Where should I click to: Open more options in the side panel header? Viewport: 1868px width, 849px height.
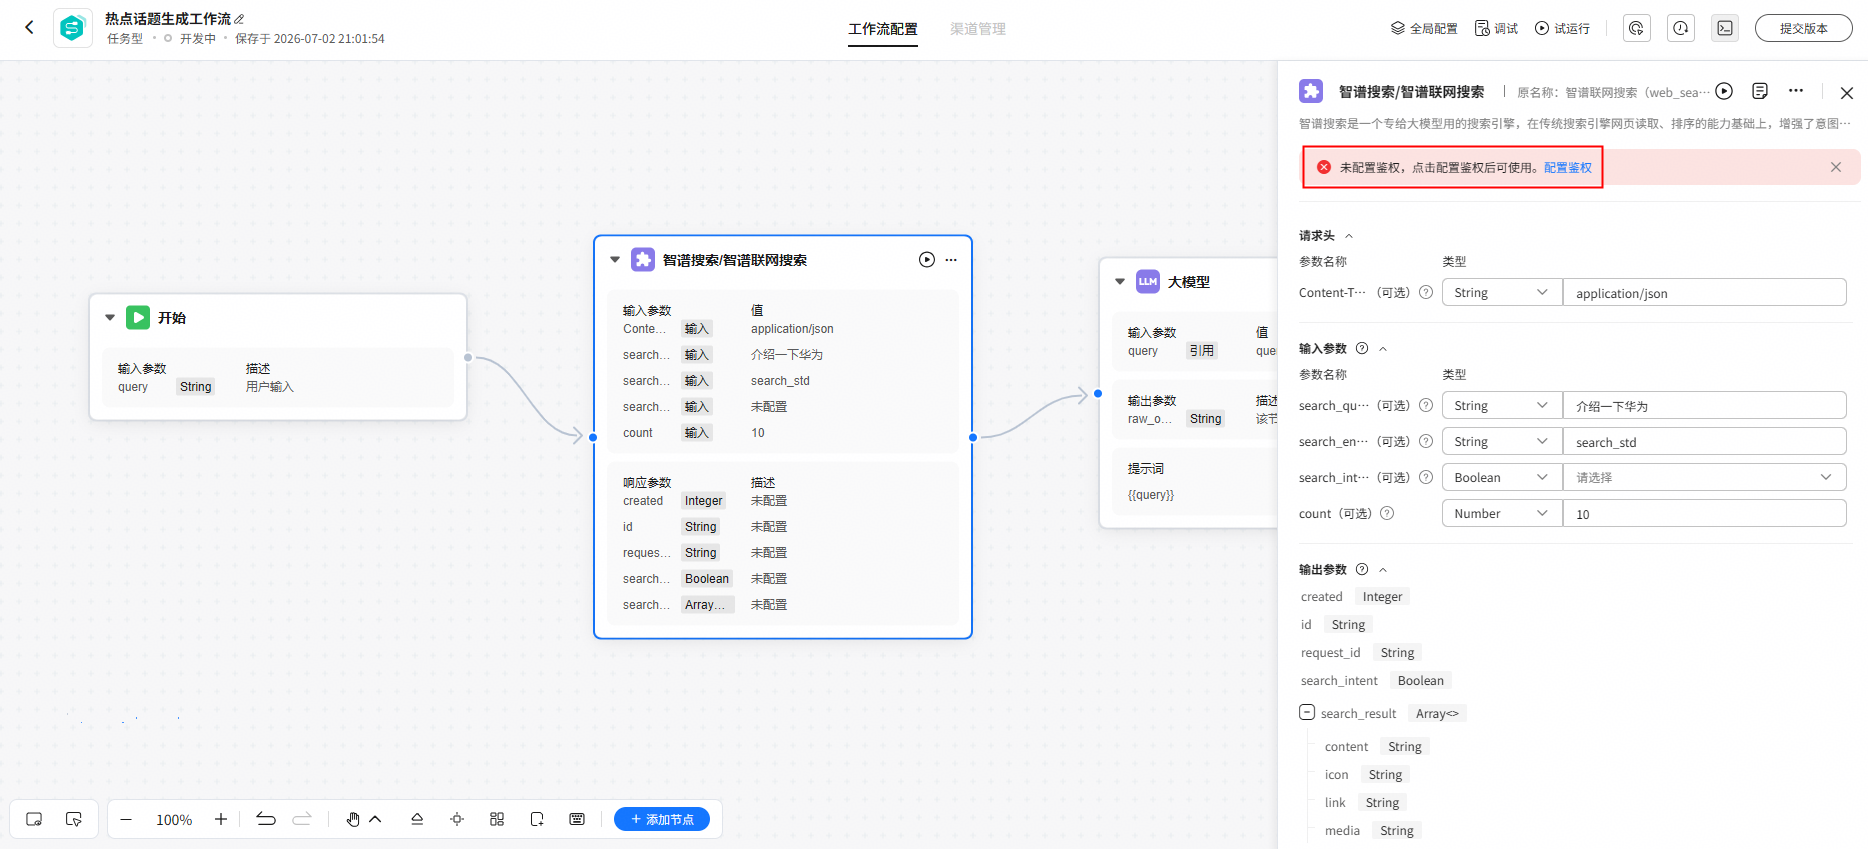(x=1796, y=91)
